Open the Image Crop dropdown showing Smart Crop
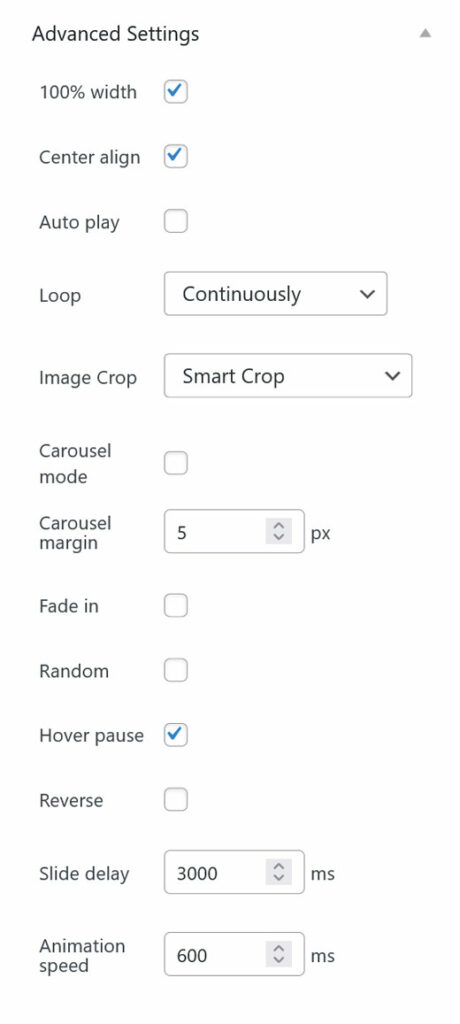This screenshot has width=460, height=1024. tap(288, 376)
